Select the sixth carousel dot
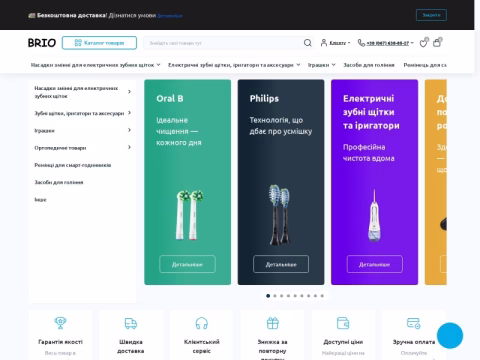 302,296
